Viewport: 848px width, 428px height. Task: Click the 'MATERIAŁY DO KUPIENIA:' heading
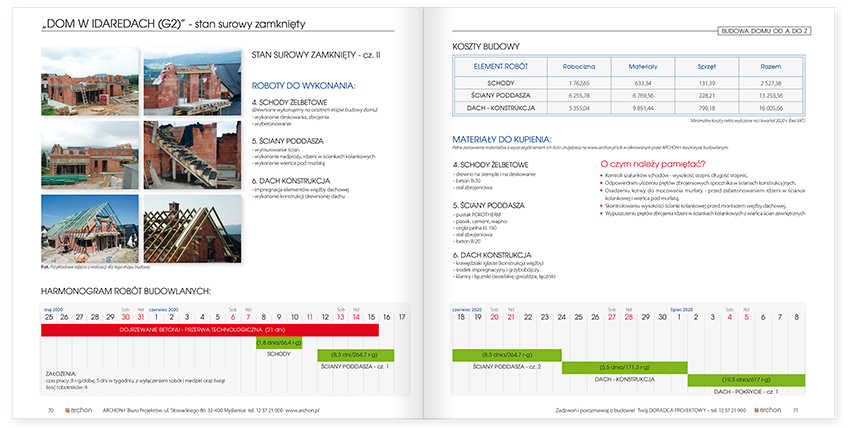(x=502, y=139)
